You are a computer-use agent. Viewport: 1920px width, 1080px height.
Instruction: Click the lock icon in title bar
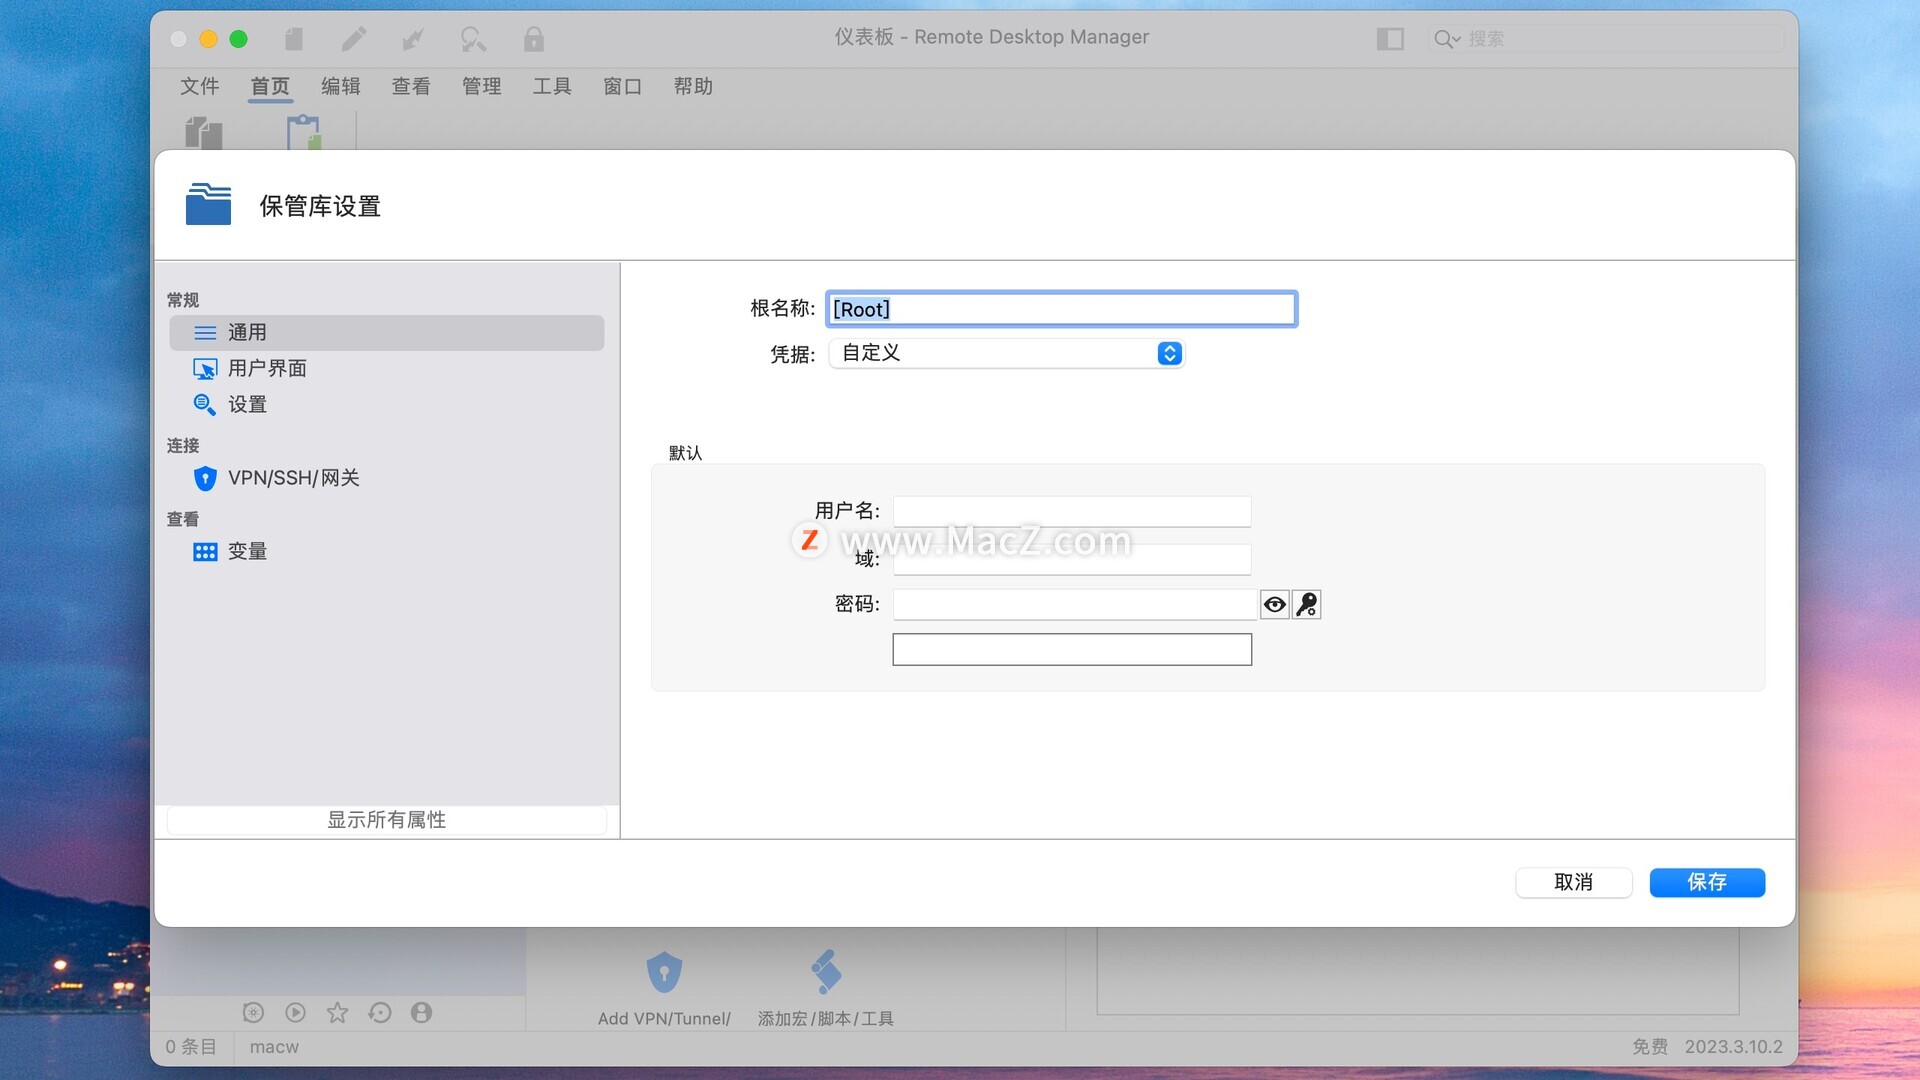click(x=533, y=39)
